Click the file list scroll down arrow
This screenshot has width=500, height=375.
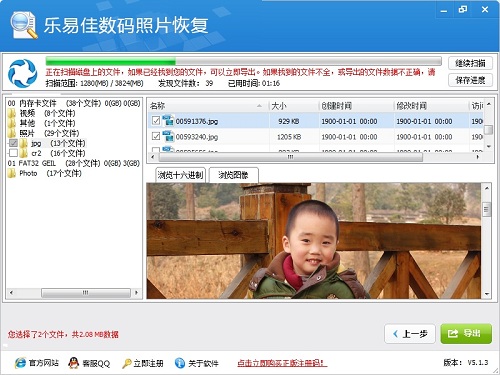(489, 146)
